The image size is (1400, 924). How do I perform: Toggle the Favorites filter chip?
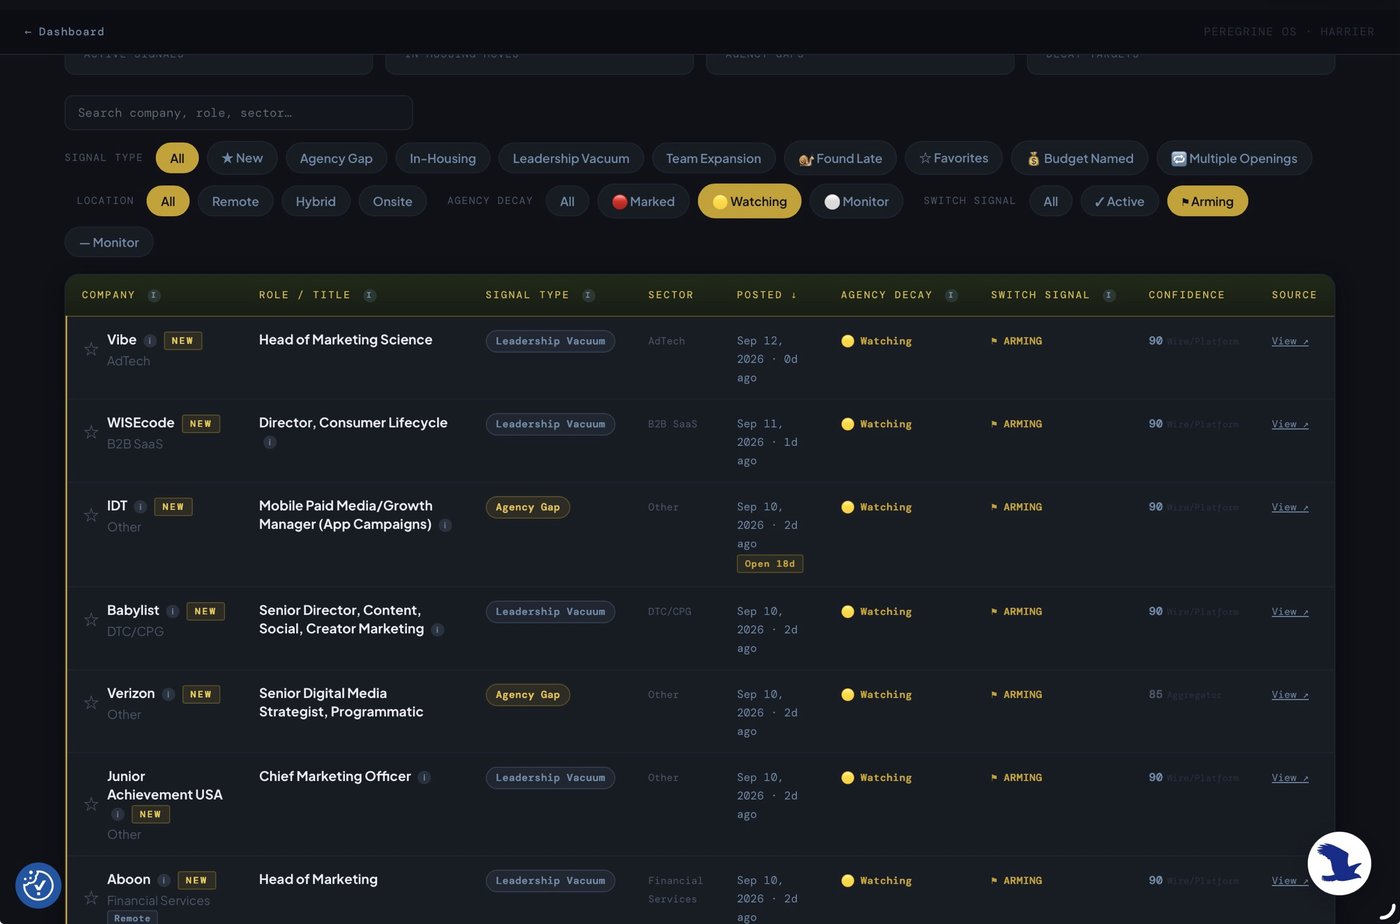(954, 158)
